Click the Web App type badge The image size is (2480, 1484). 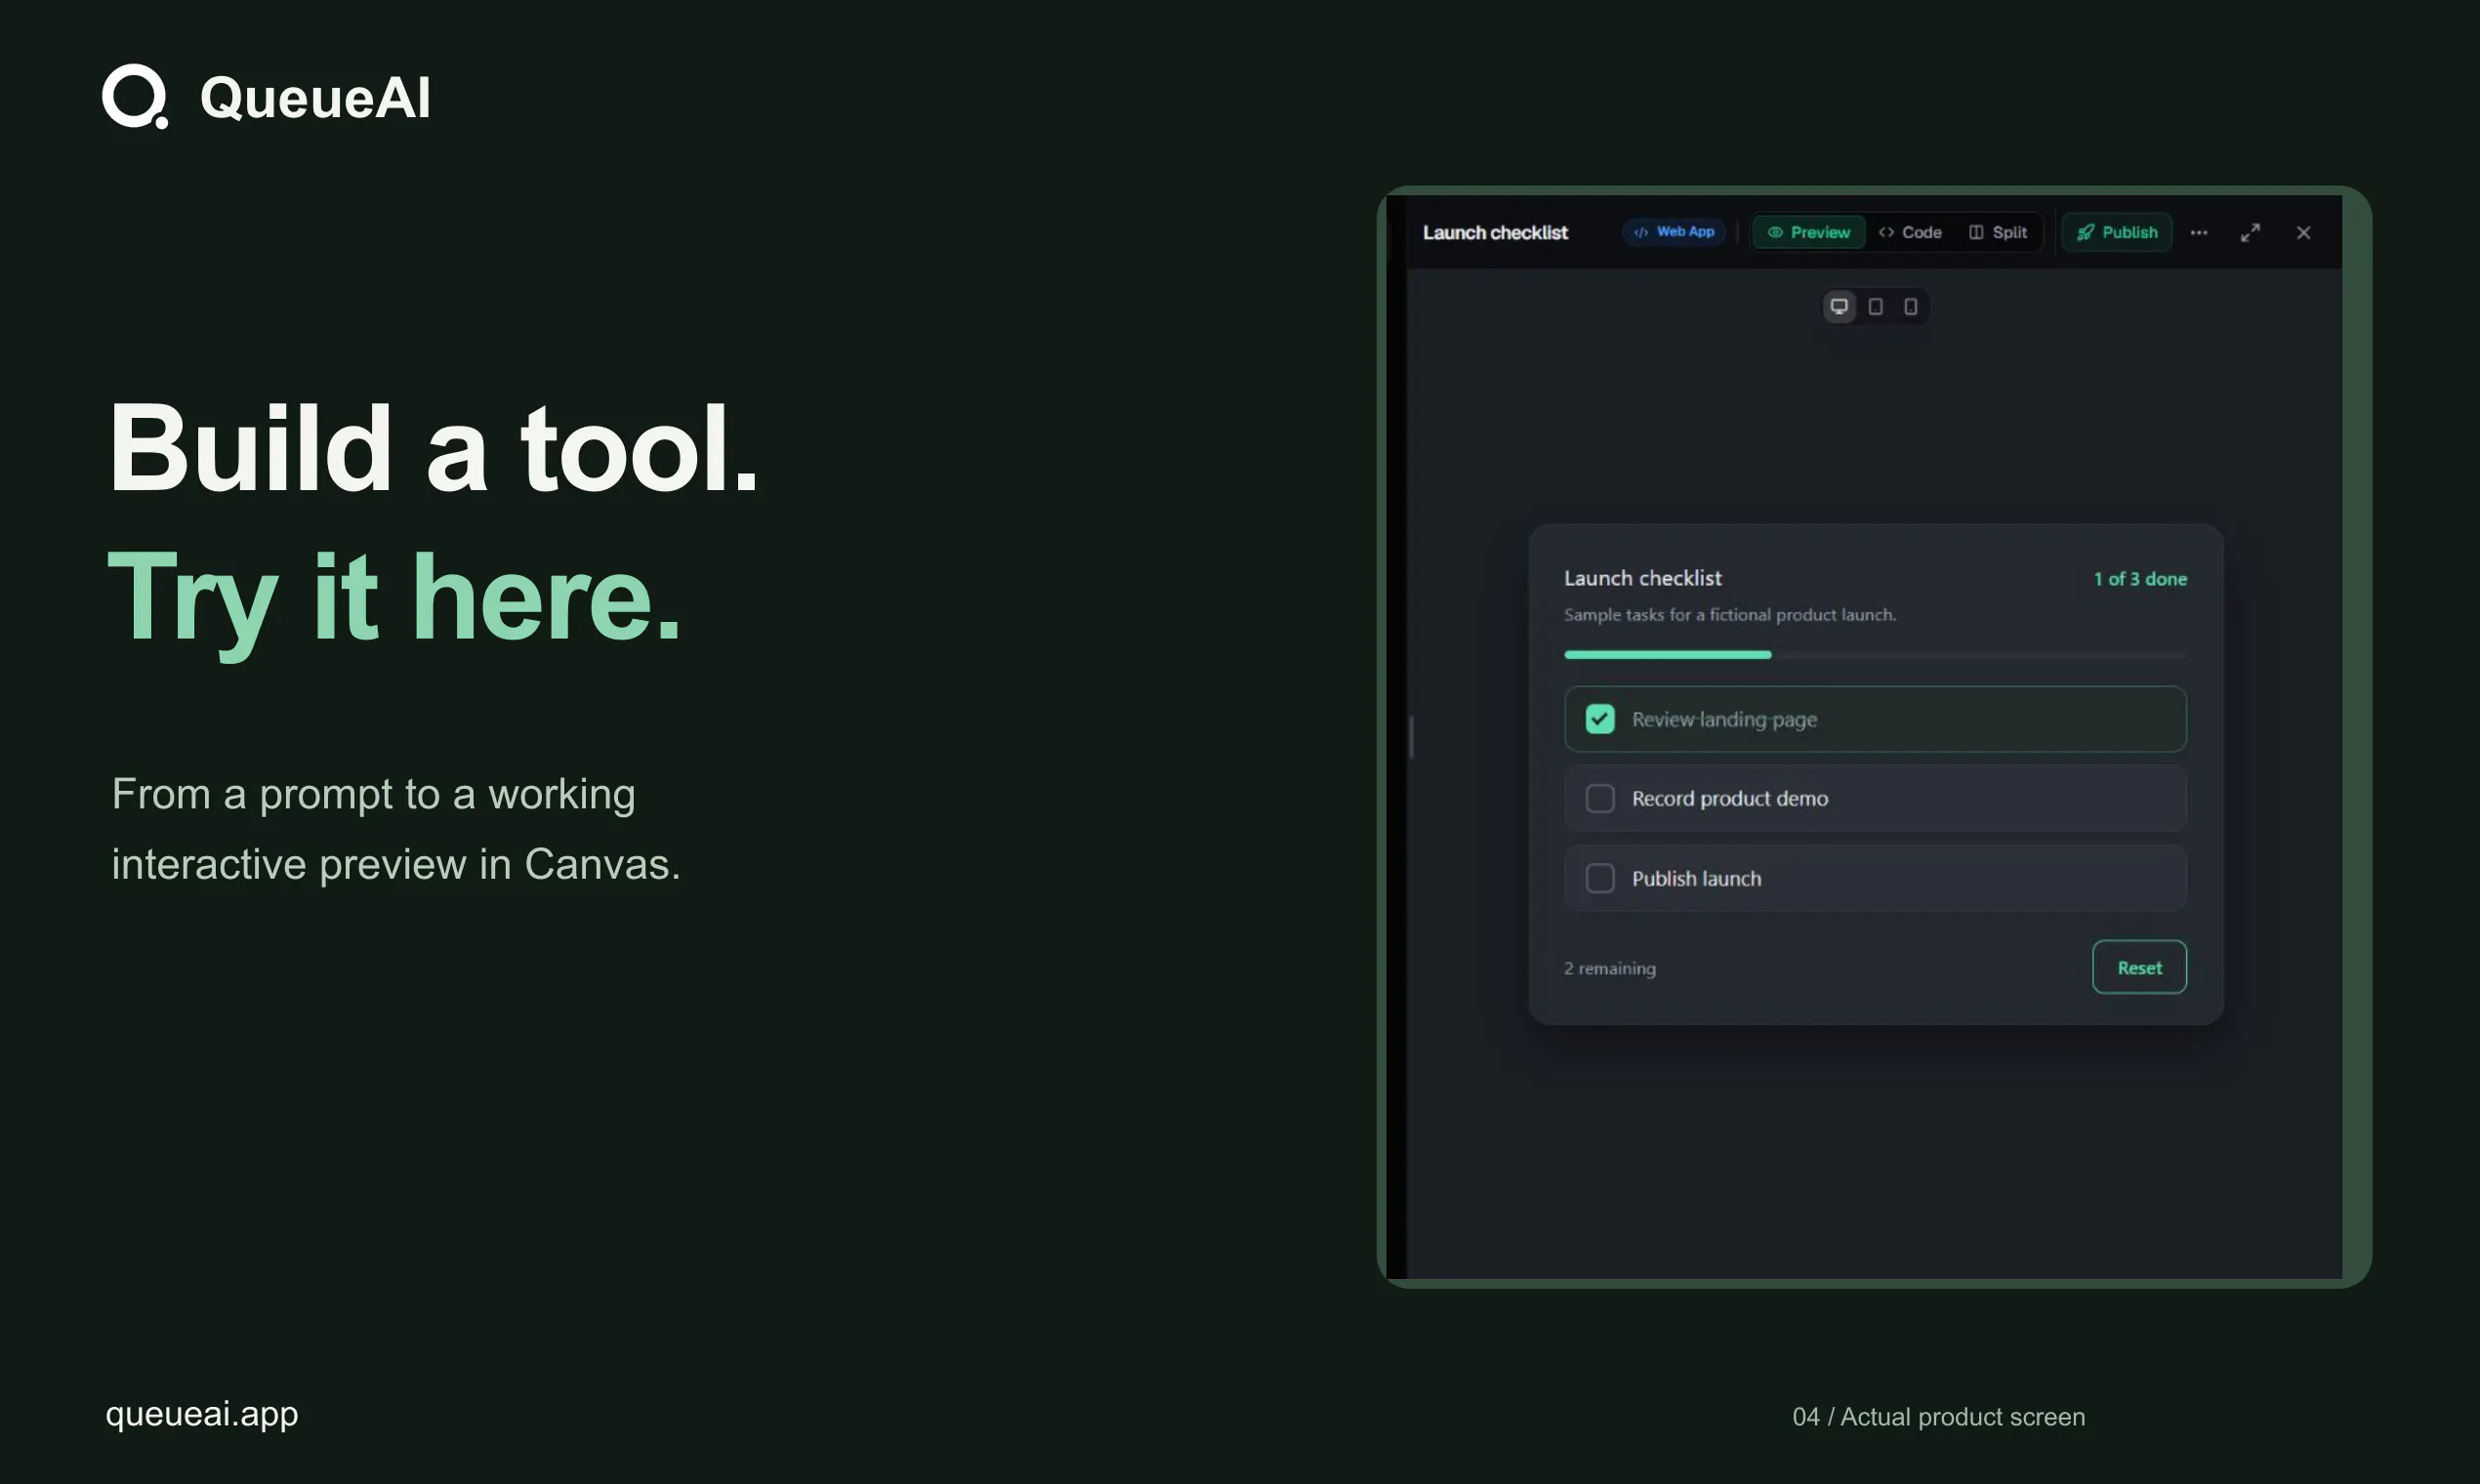1674,232
